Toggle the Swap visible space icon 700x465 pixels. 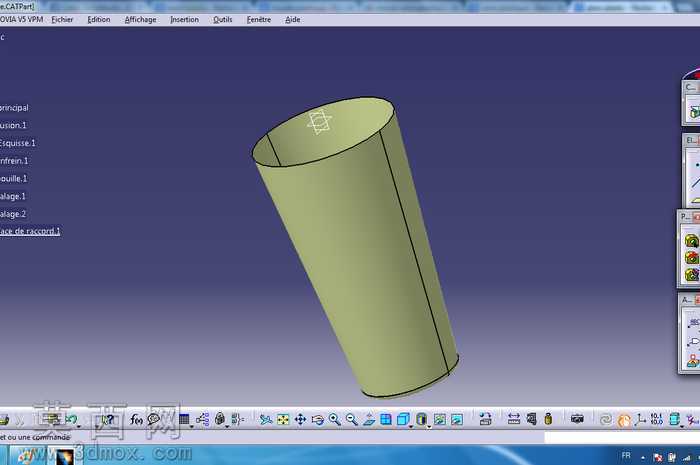tap(457, 419)
